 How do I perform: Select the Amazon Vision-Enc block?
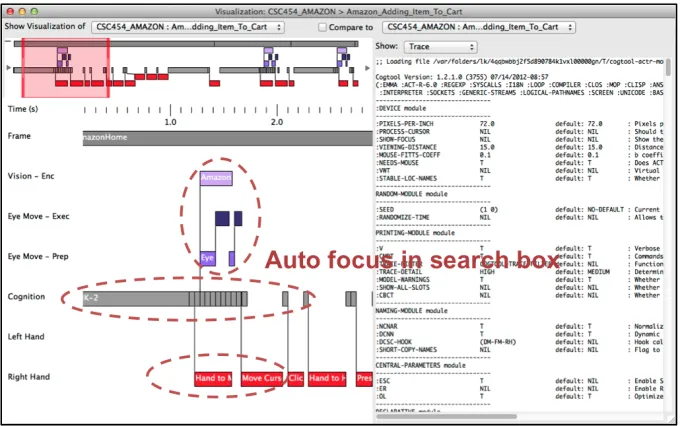coord(216,178)
